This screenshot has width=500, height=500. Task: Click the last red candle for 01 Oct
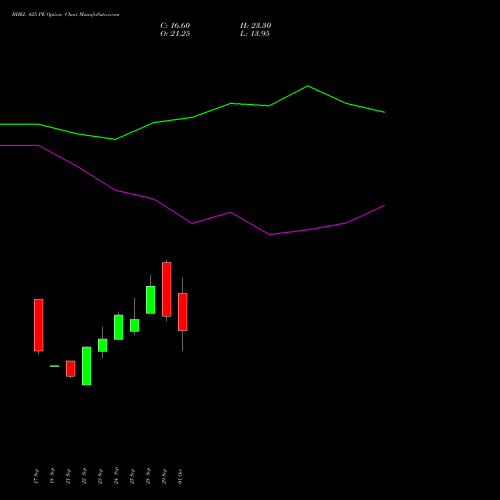point(183,312)
